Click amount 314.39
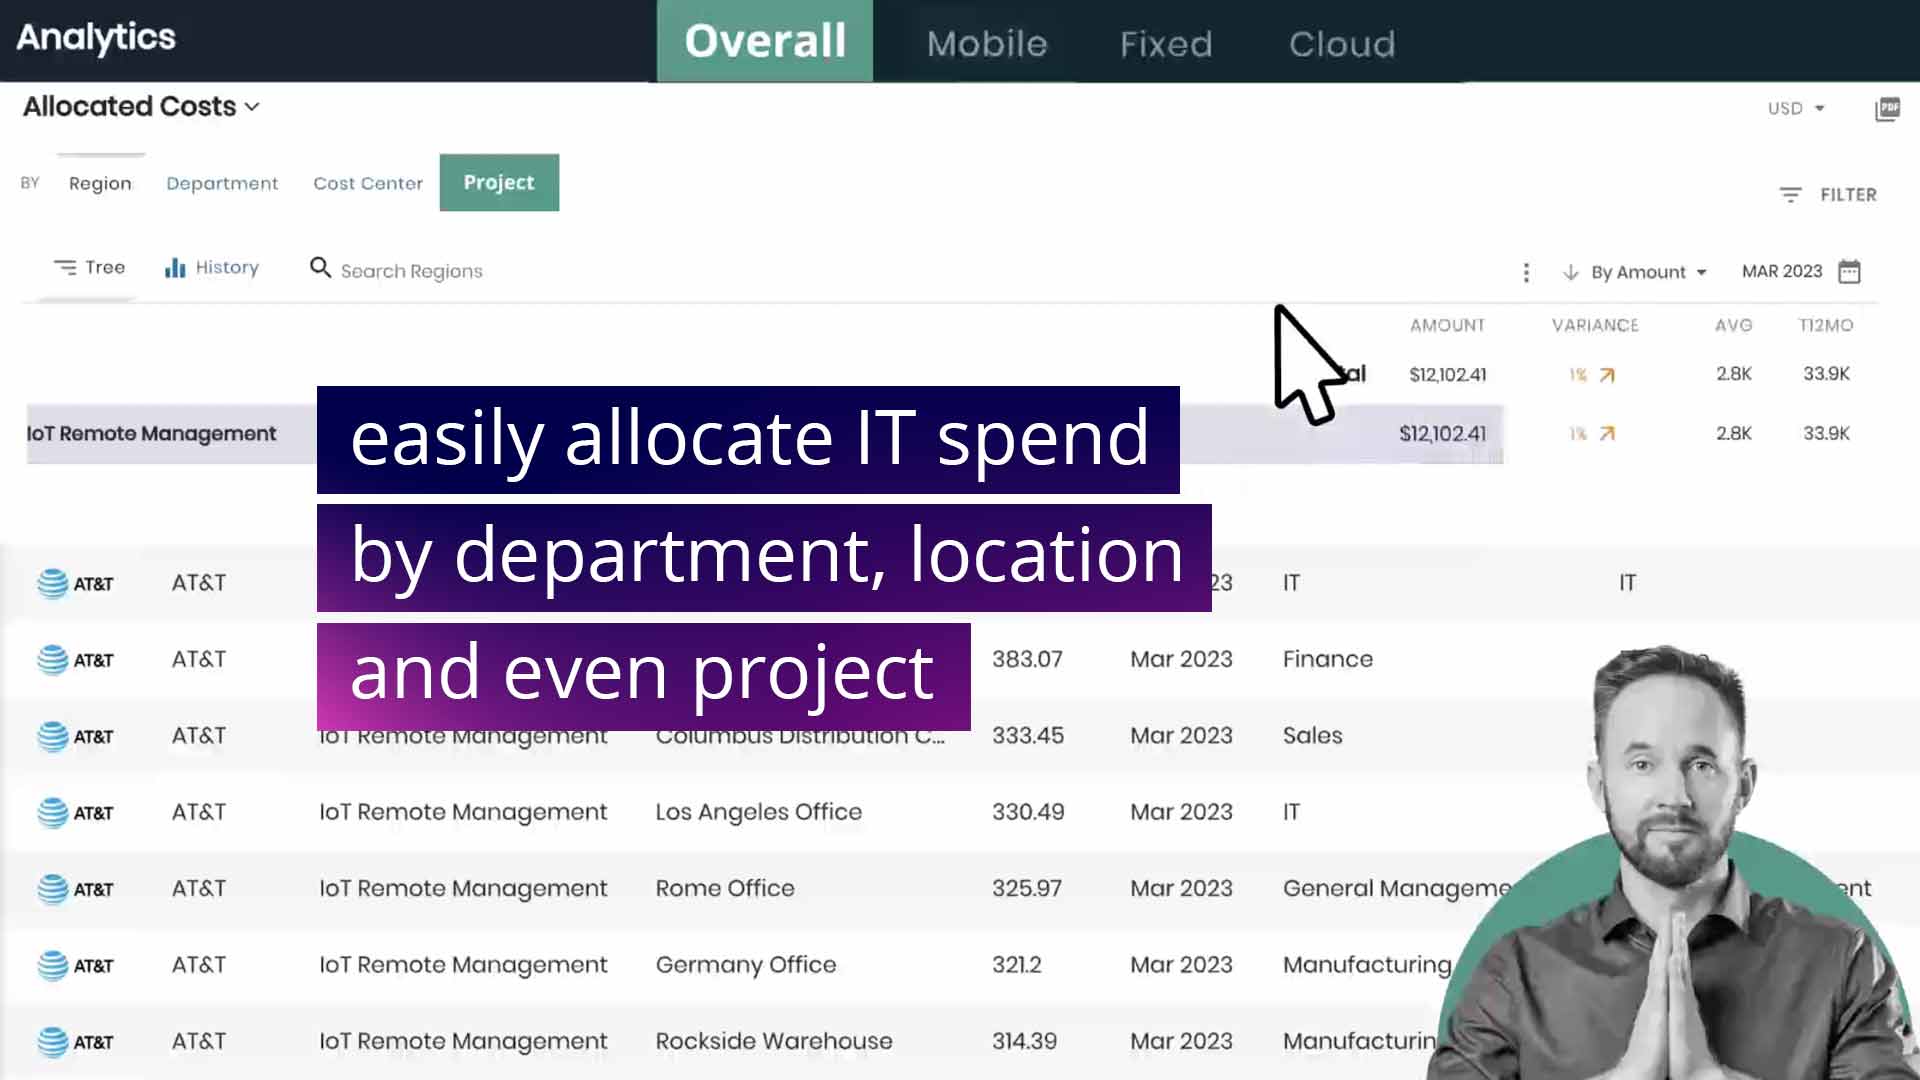The image size is (1920, 1080). (1024, 1041)
